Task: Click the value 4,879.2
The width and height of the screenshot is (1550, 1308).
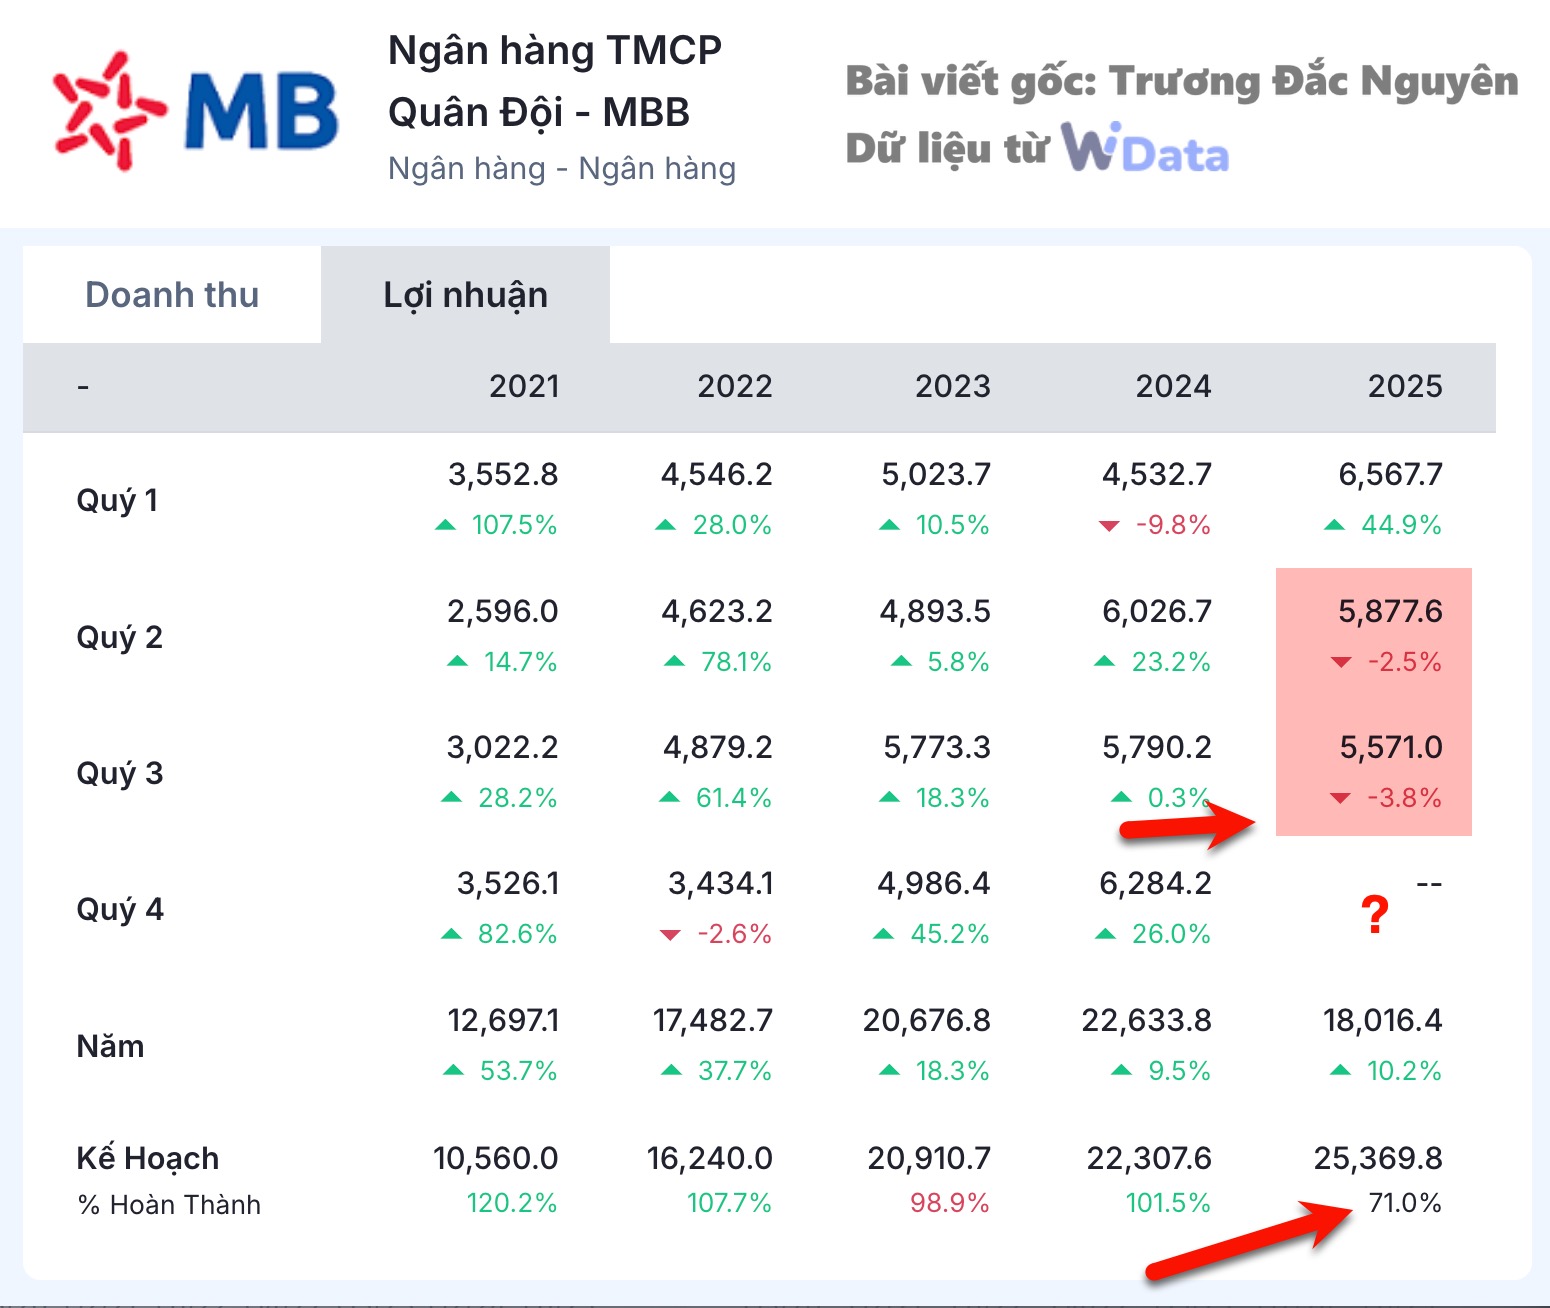Action: 718,747
